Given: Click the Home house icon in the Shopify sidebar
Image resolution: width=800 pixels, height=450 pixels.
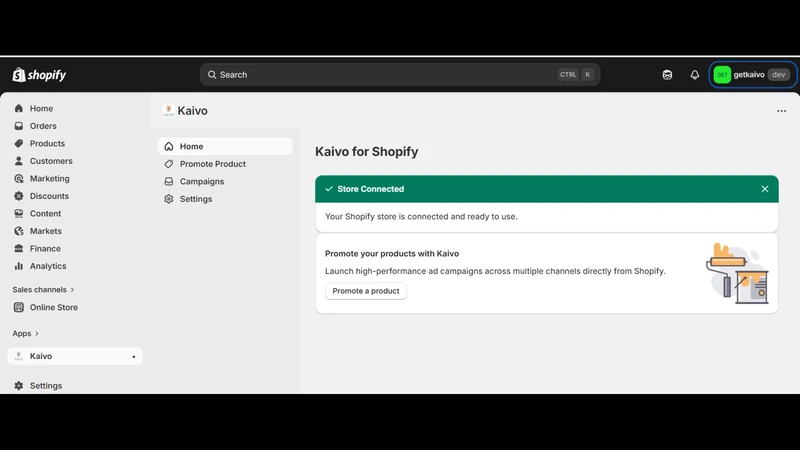Looking at the screenshot, I should click(x=19, y=108).
